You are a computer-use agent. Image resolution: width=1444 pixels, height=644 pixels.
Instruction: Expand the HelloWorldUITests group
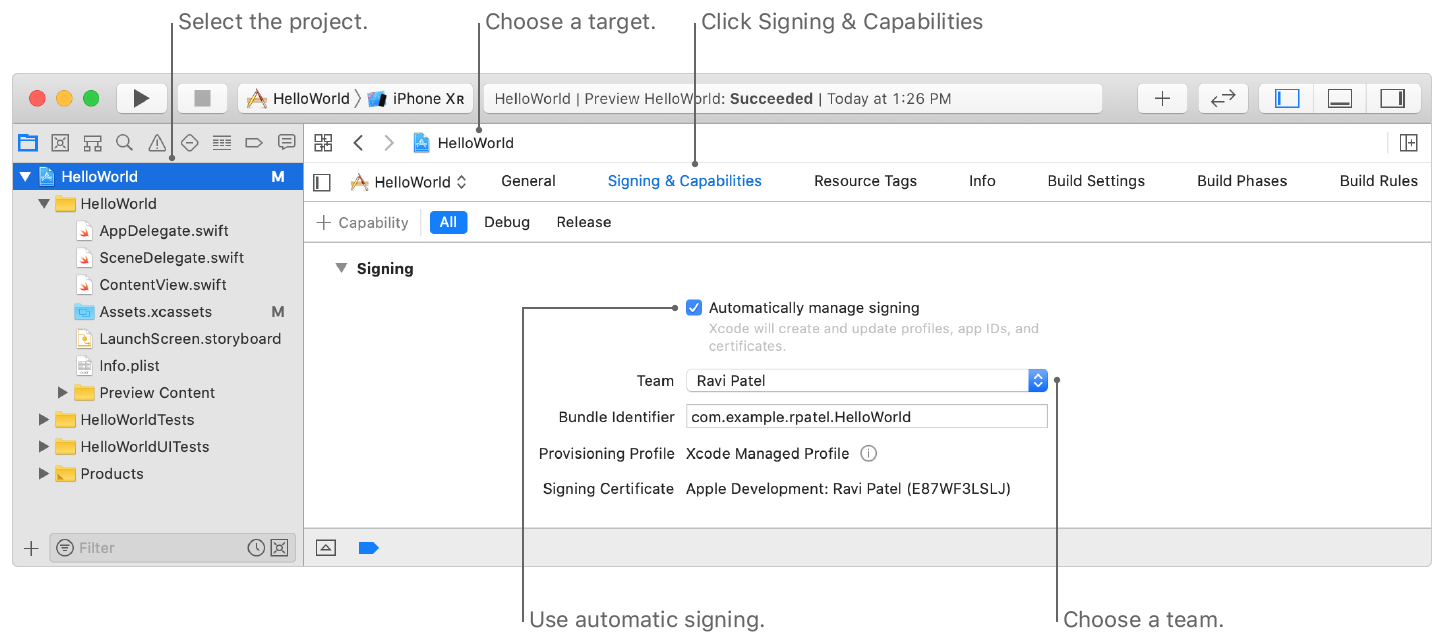click(44, 447)
